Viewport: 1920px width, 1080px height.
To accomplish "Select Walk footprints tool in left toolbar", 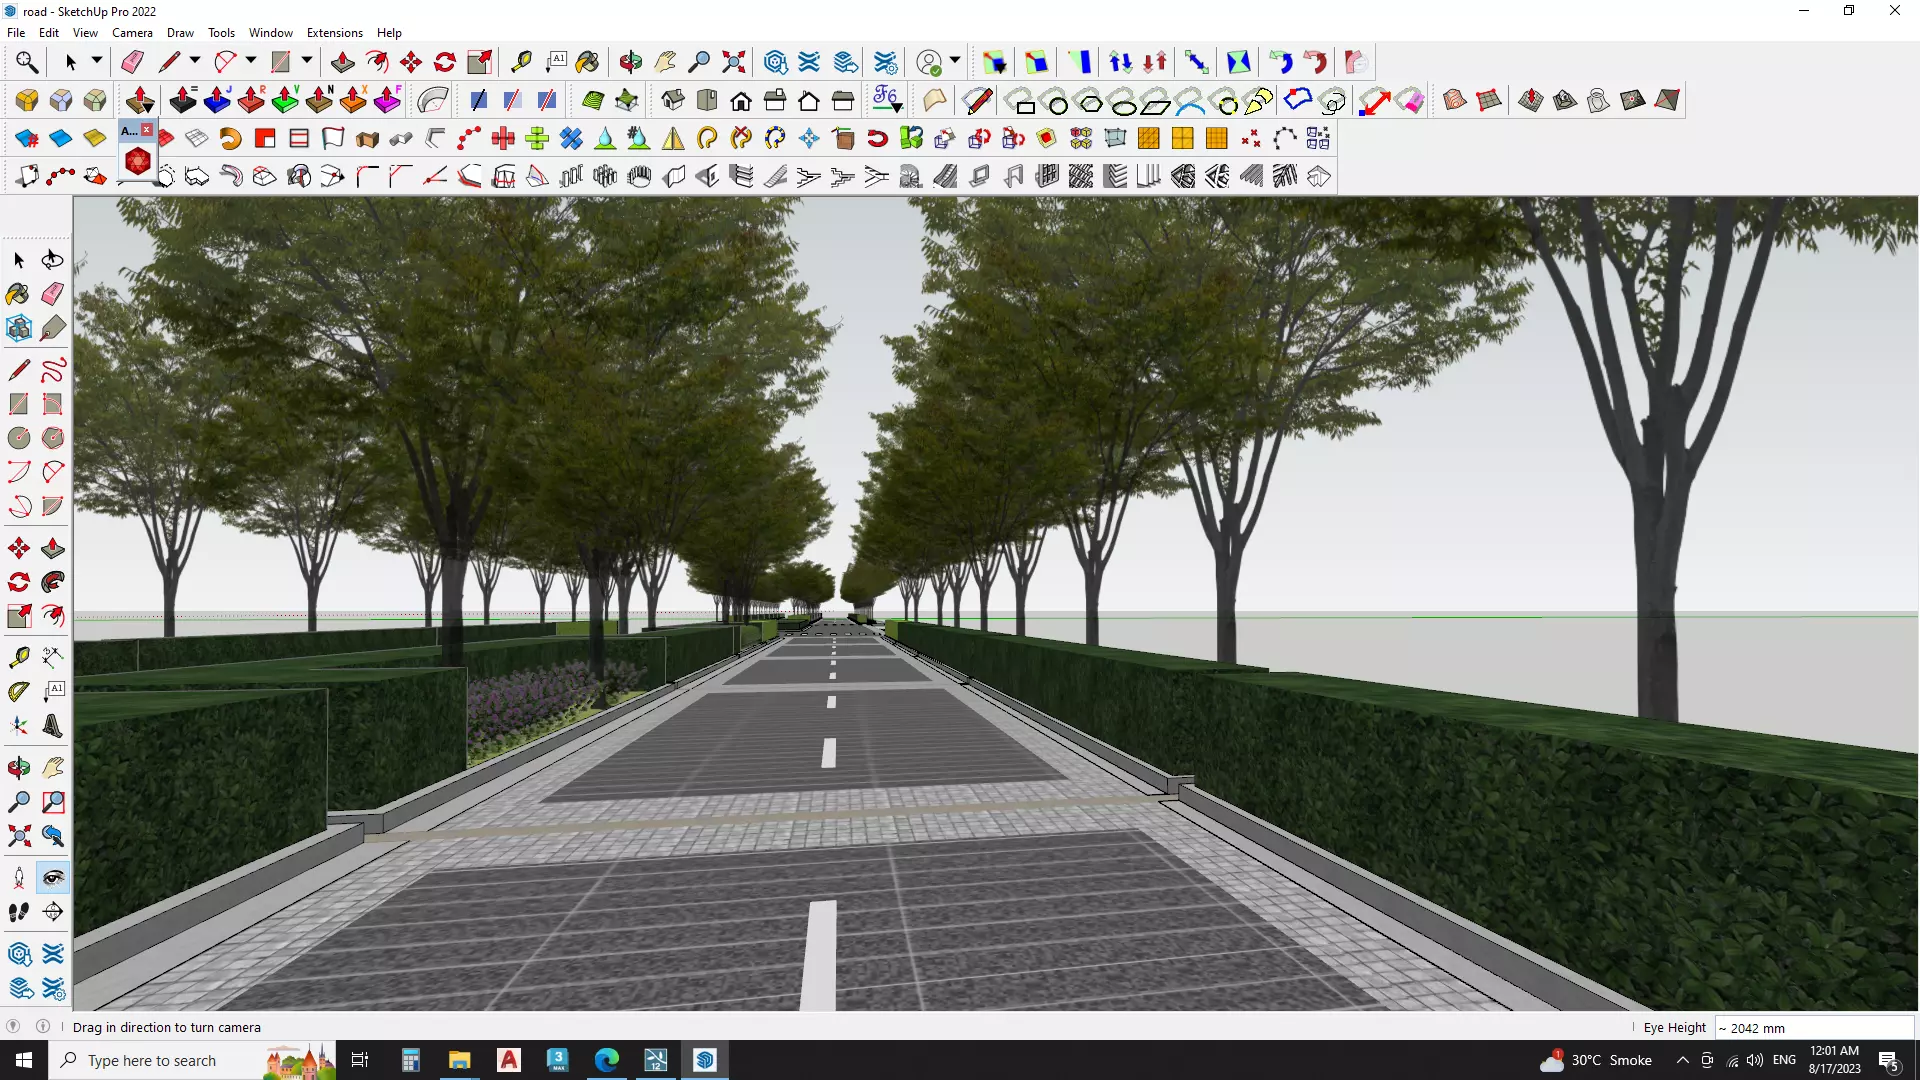I will 19,912.
